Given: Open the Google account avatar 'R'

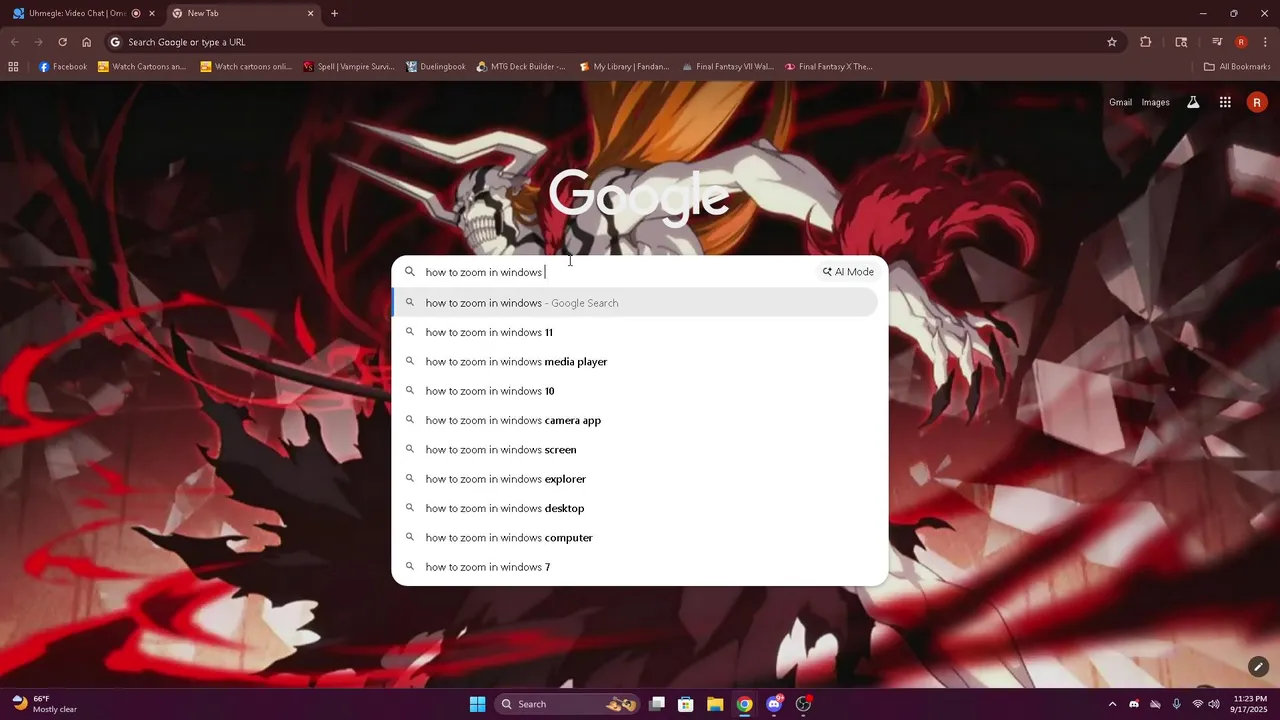Looking at the screenshot, I should click(x=1257, y=102).
